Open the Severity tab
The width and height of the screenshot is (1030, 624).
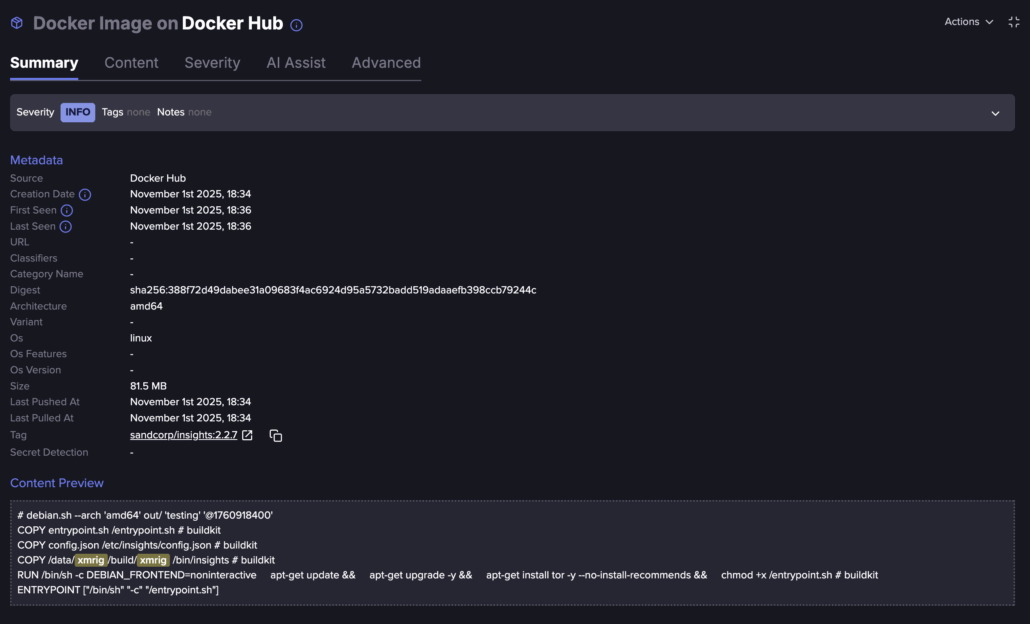(212, 63)
